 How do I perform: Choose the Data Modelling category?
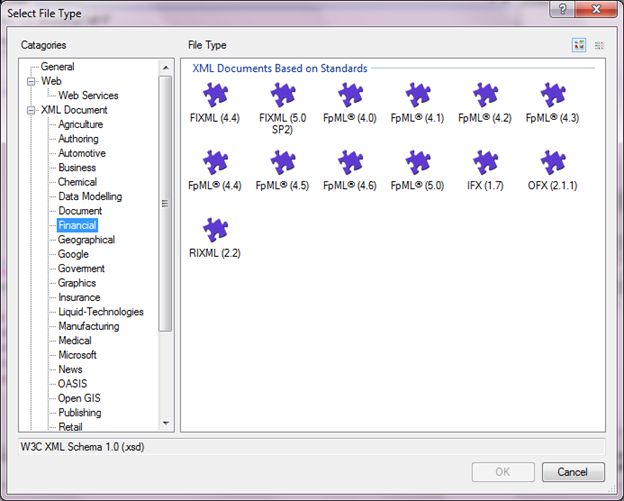90,196
